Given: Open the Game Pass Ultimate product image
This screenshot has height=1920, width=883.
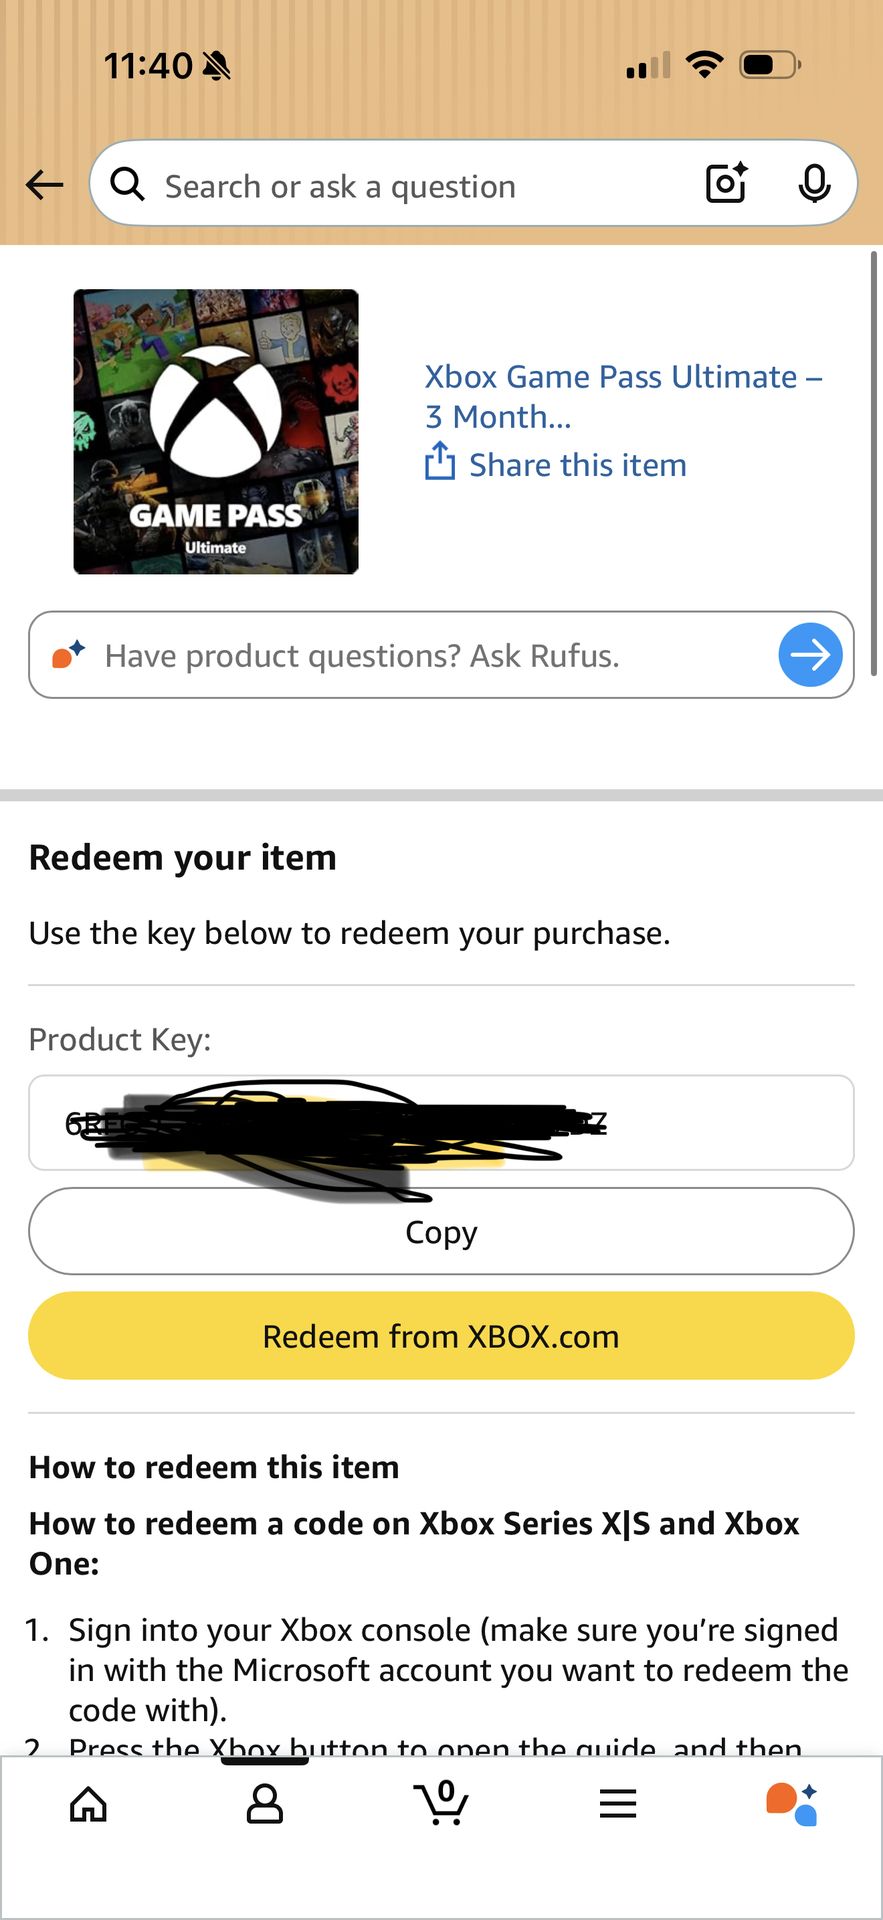Looking at the screenshot, I should coord(216,431).
